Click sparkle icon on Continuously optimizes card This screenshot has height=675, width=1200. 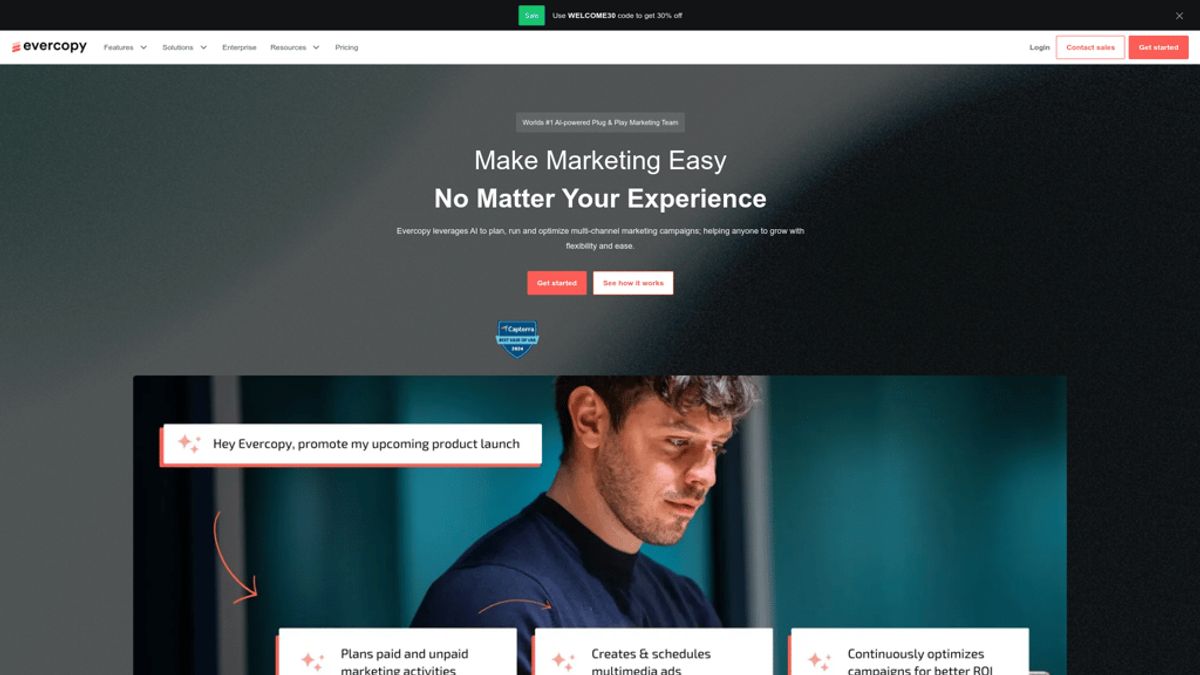(x=820, y=661)
